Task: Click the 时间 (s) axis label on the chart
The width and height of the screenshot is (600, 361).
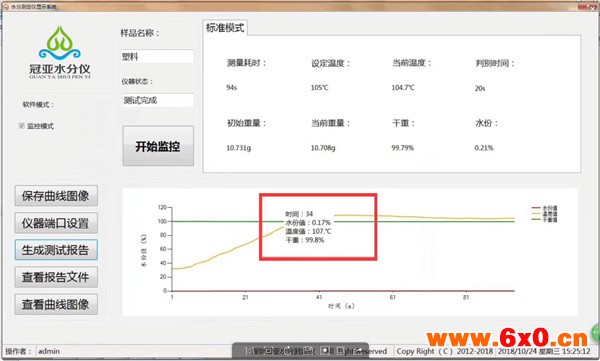Action: (x=341, y=306)
